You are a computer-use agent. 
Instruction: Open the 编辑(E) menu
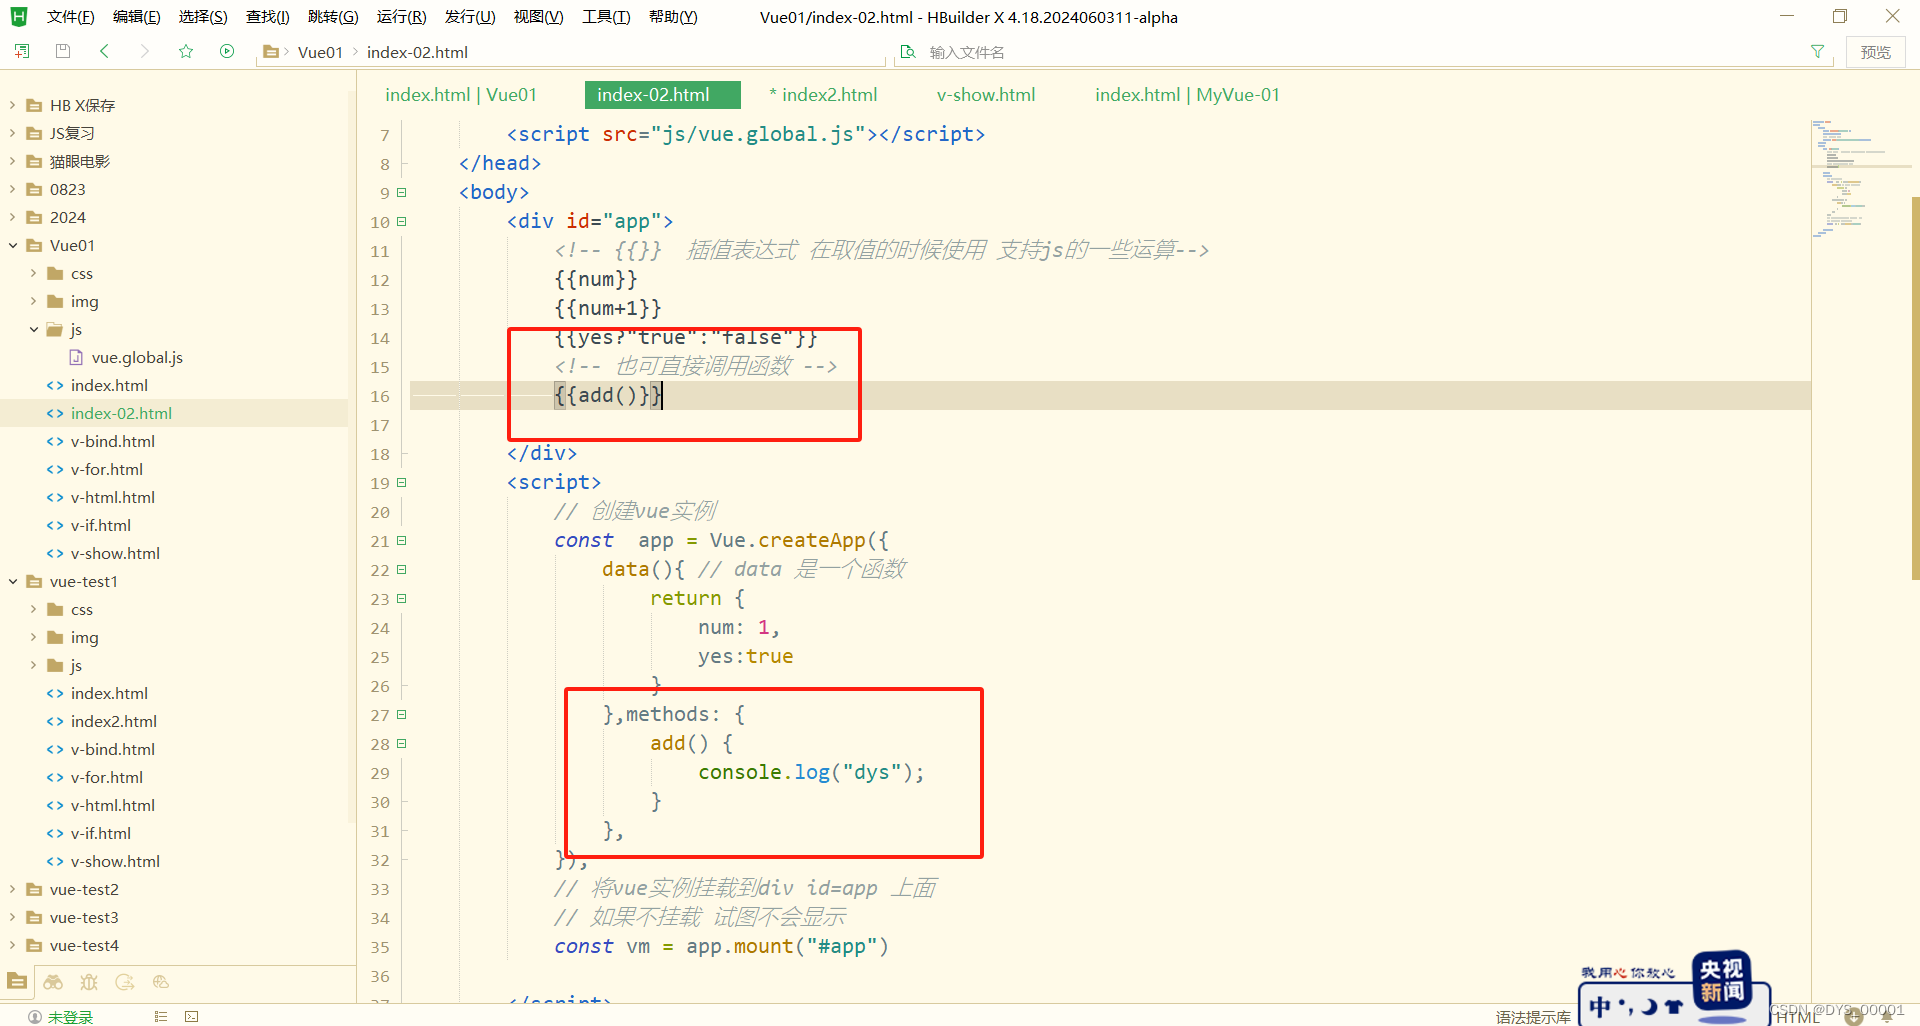click(136, 17)
